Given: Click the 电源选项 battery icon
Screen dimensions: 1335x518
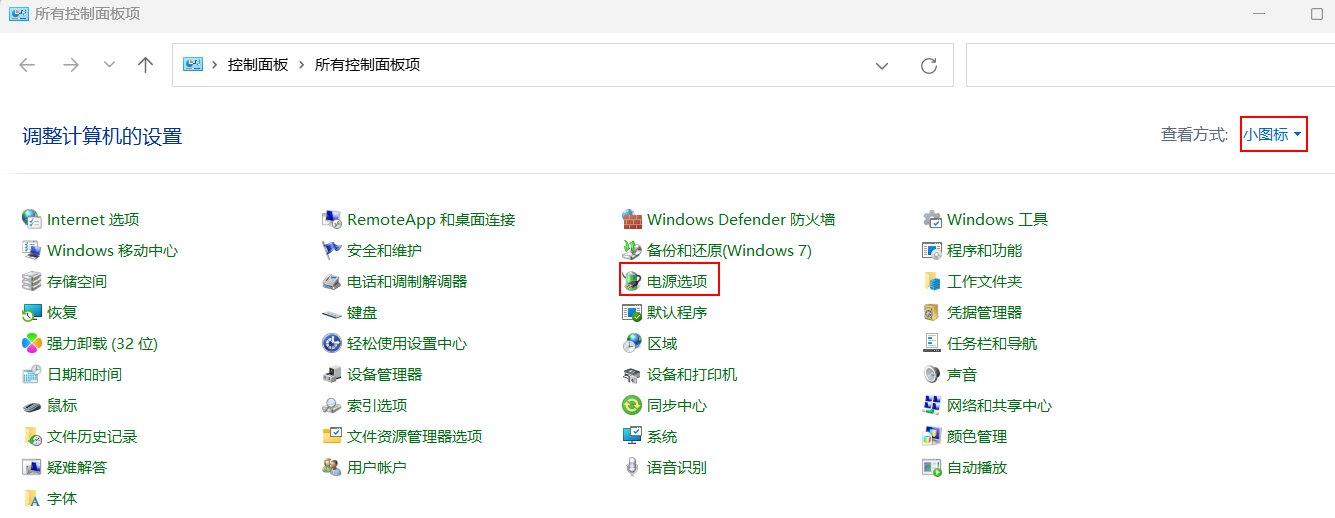Looking at the screenshot, I should (631, 282).
